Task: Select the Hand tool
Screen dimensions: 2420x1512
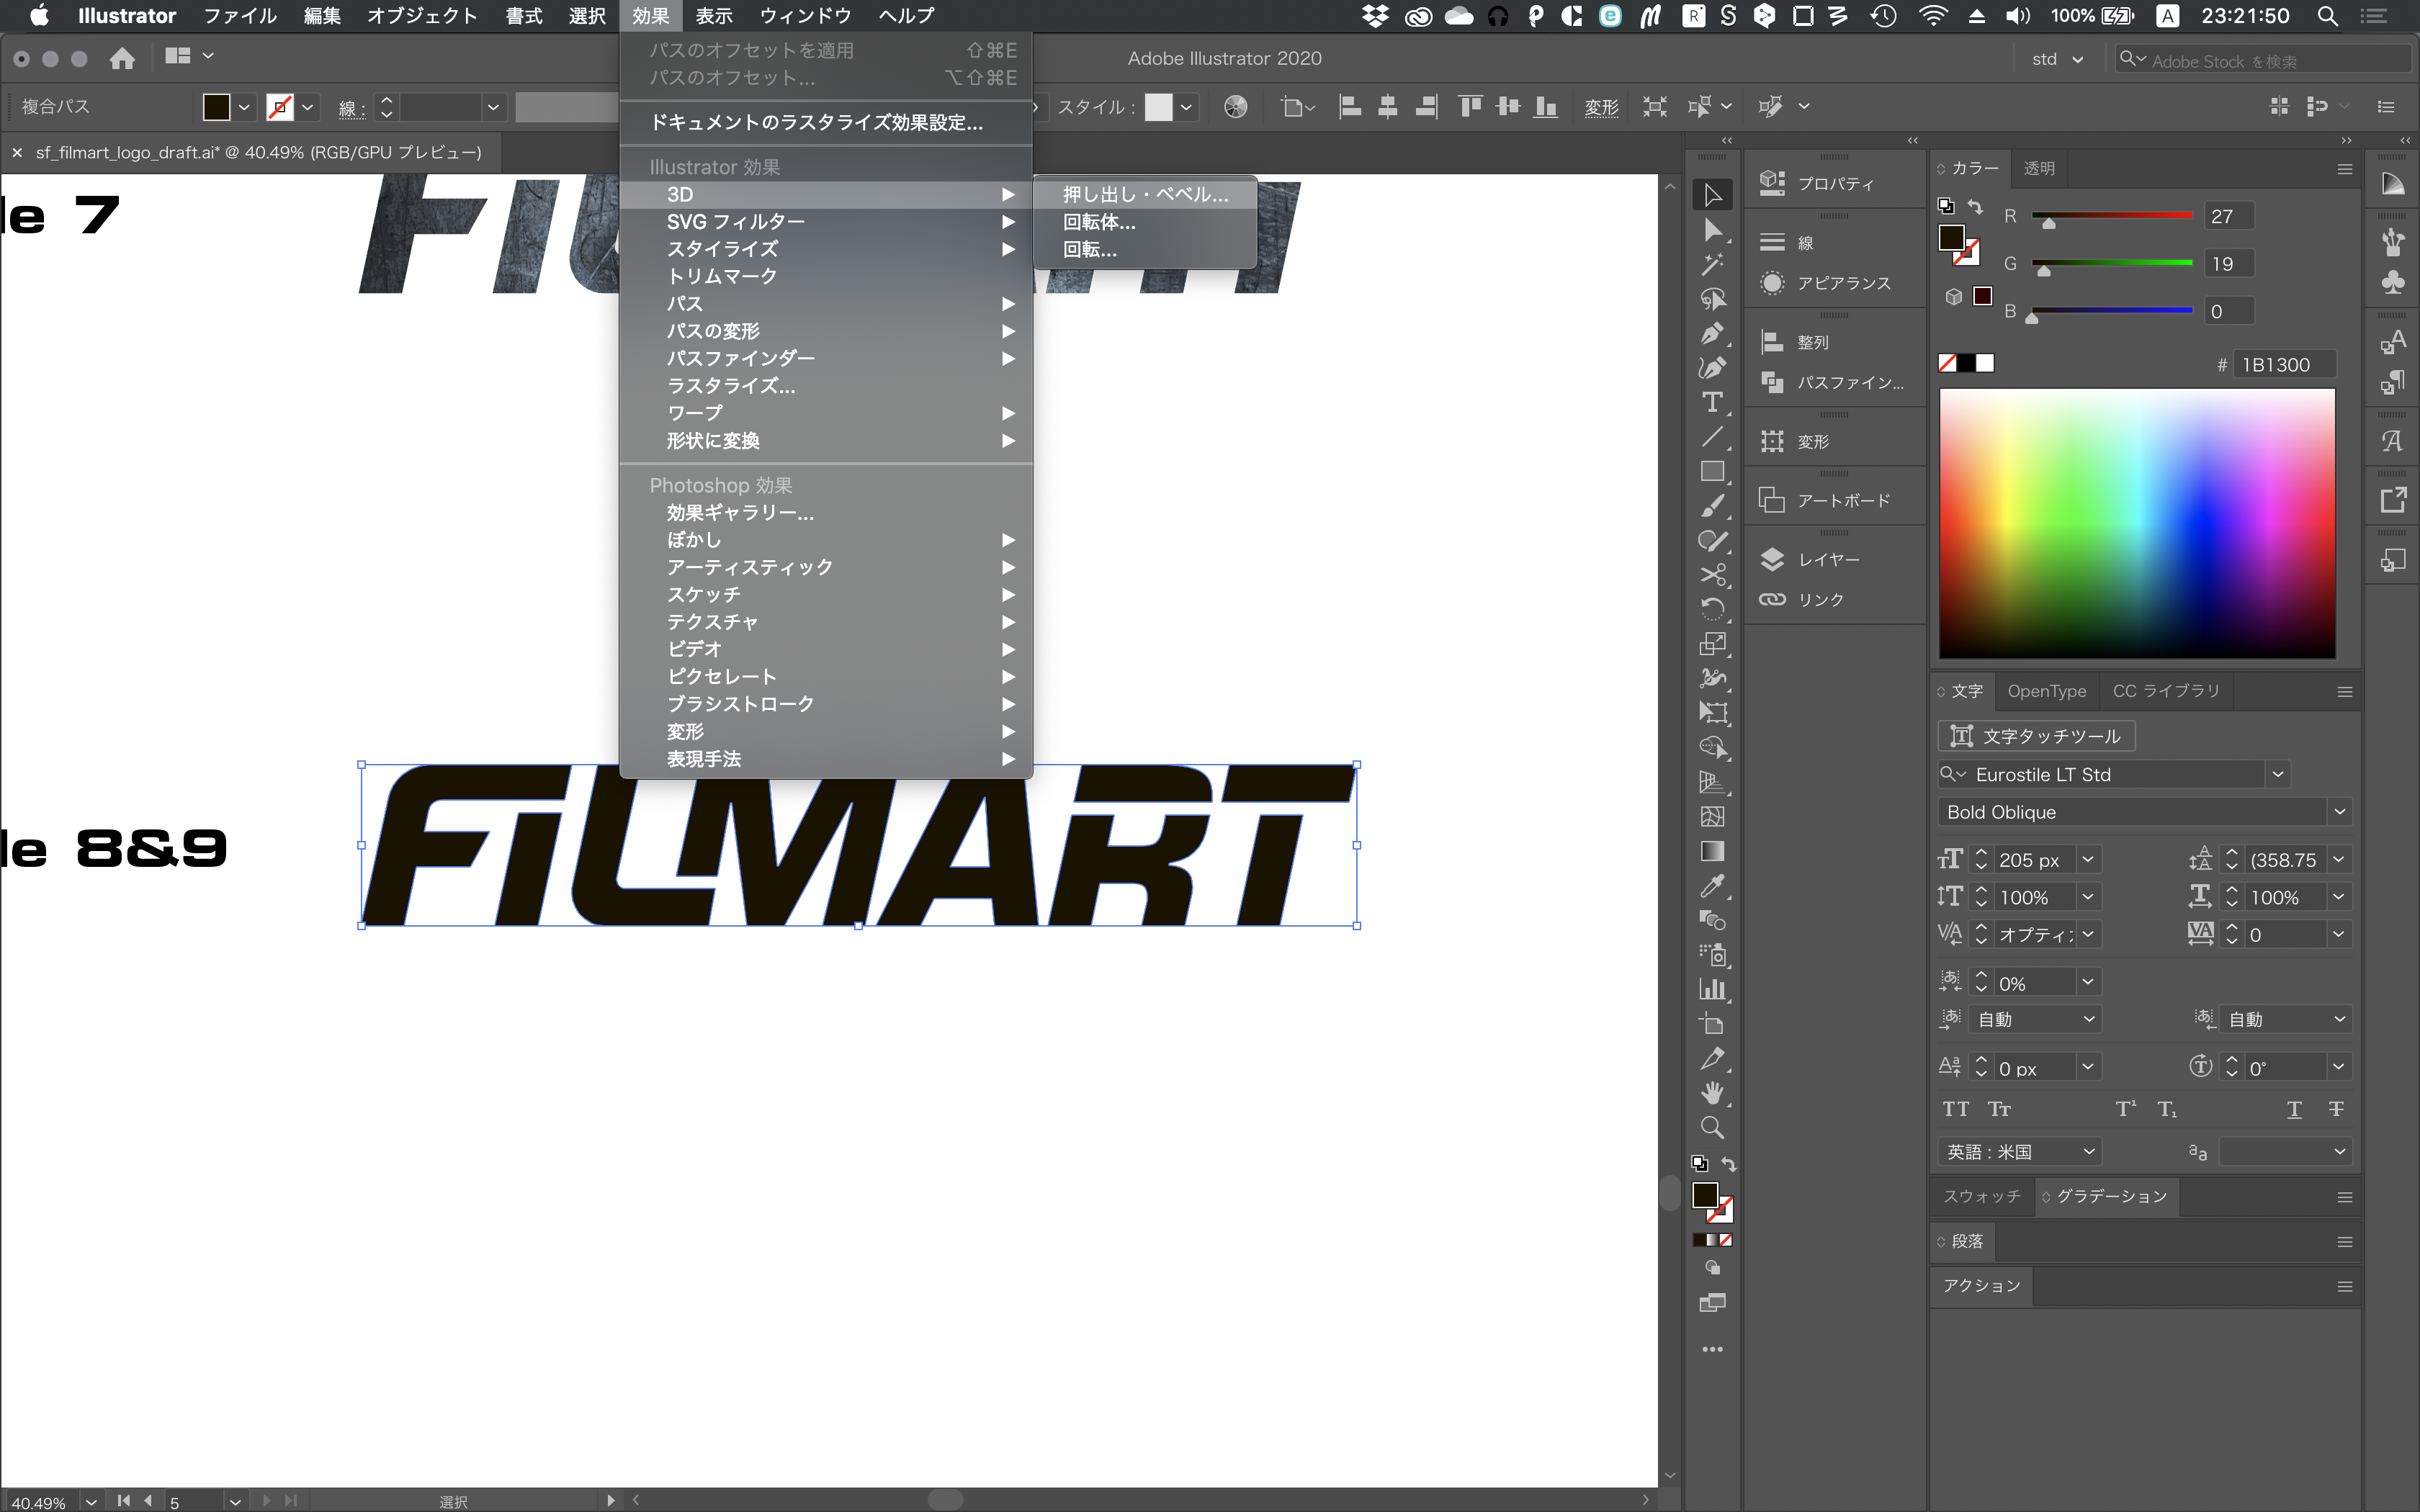Action: click(x=1712, y=1093)
